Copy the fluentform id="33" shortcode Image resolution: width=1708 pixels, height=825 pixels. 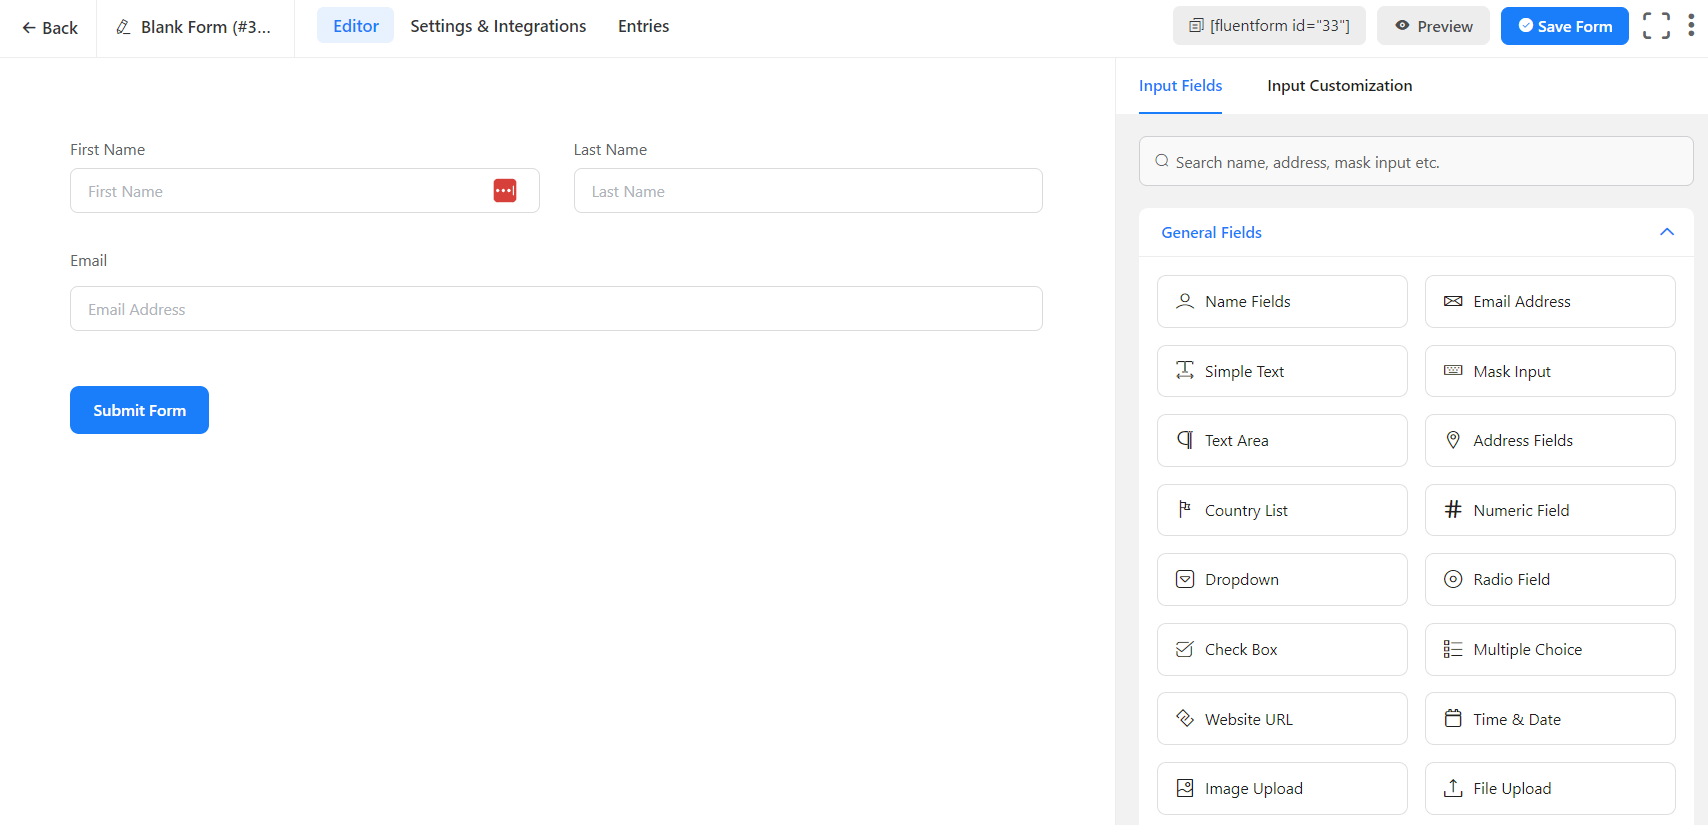pyautogui.click(x=1269, y=26)
